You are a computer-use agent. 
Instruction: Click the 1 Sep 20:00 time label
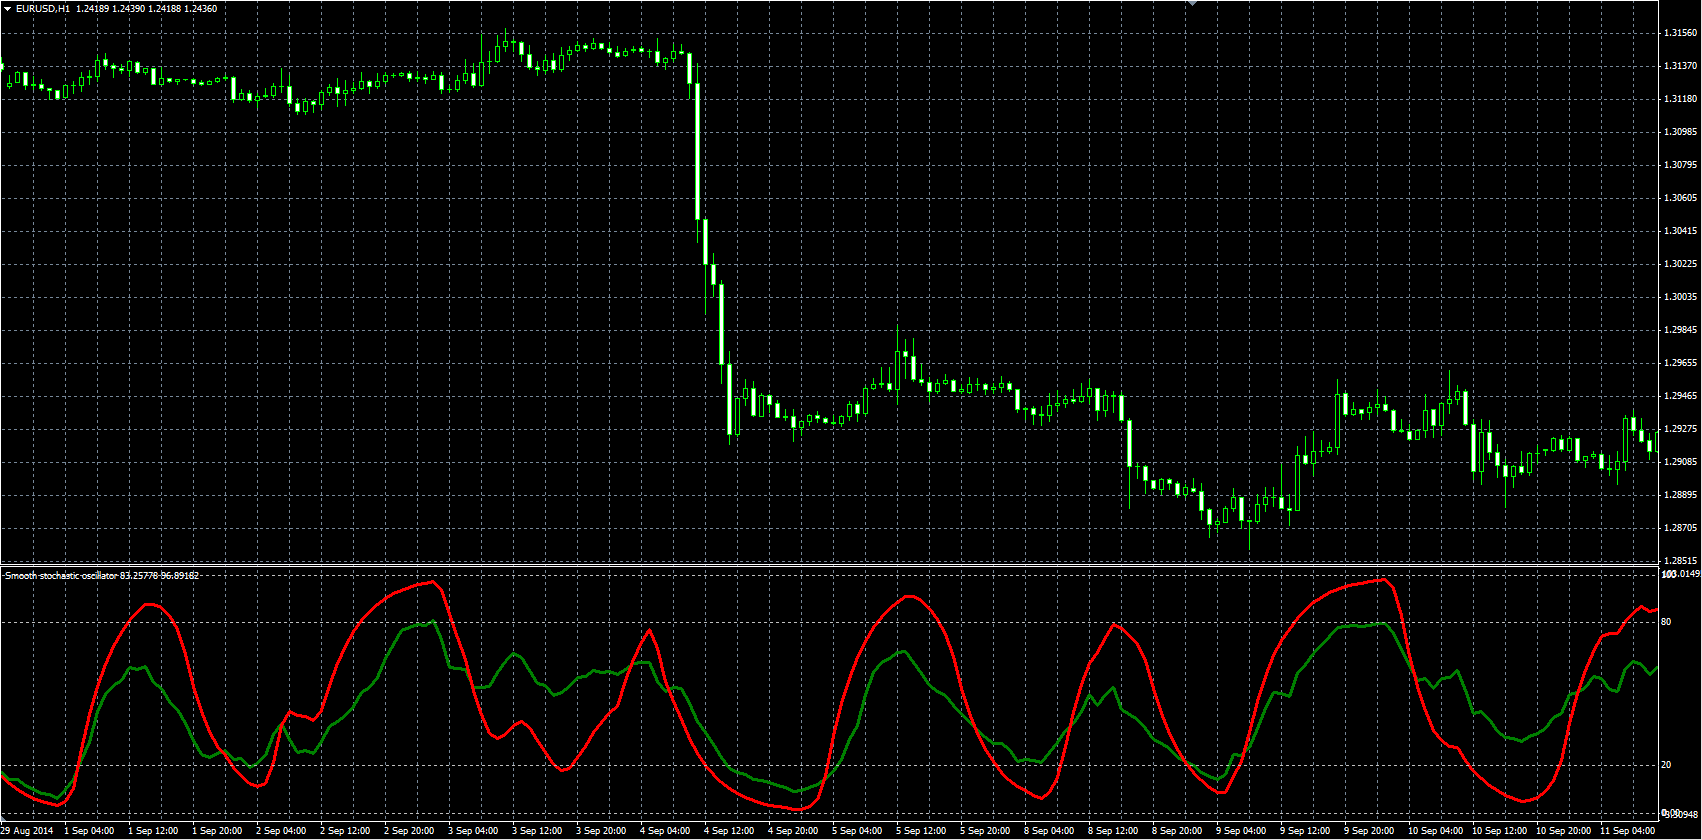217,831
